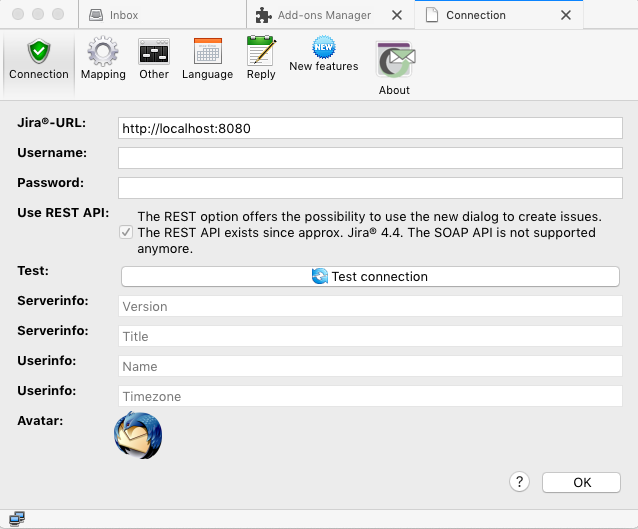This screenshot has height=529, width=638.
Task: Click the Thunderbird avatar image
Action: pos(138,435)
